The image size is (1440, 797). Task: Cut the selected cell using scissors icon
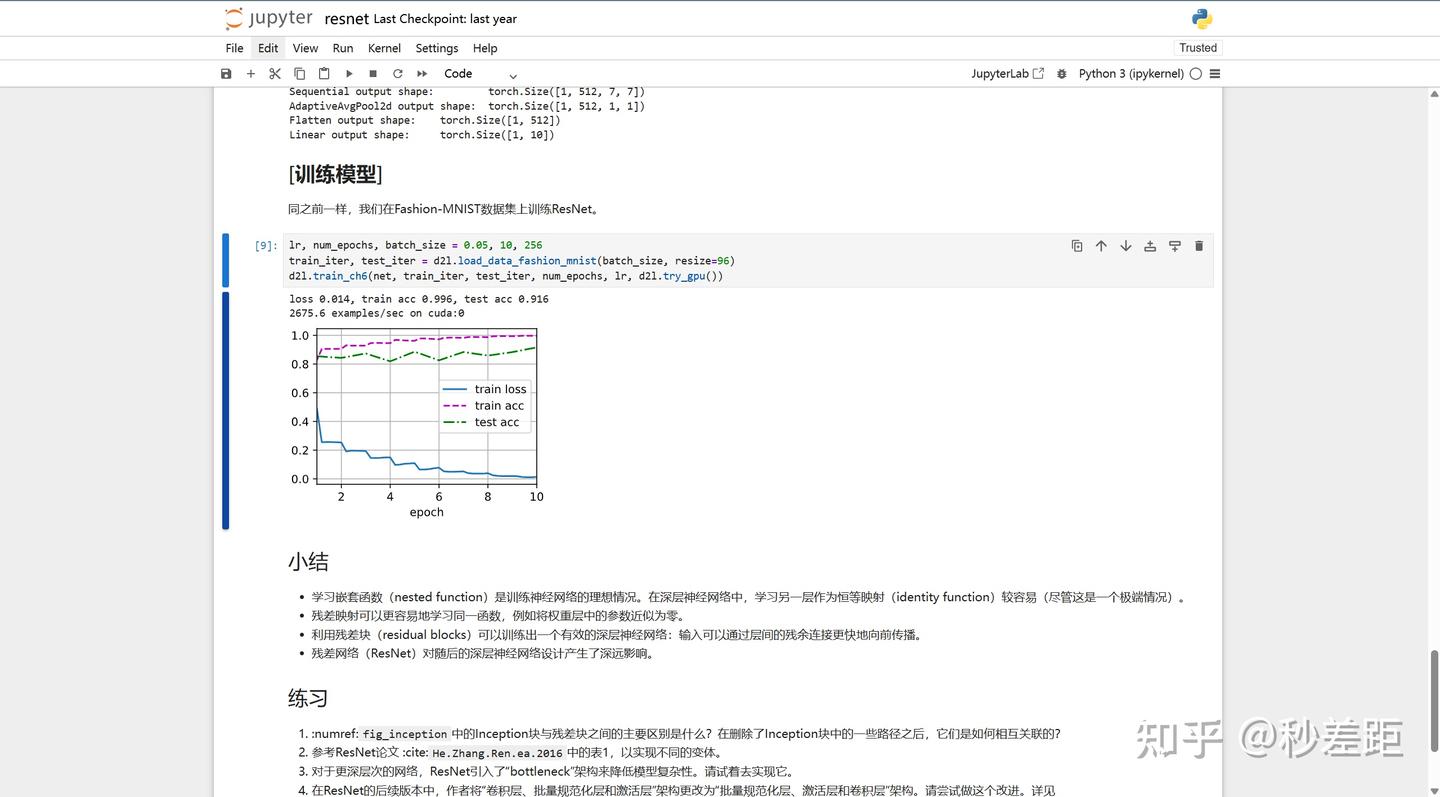pyautogui.click(x=275, y=73)
